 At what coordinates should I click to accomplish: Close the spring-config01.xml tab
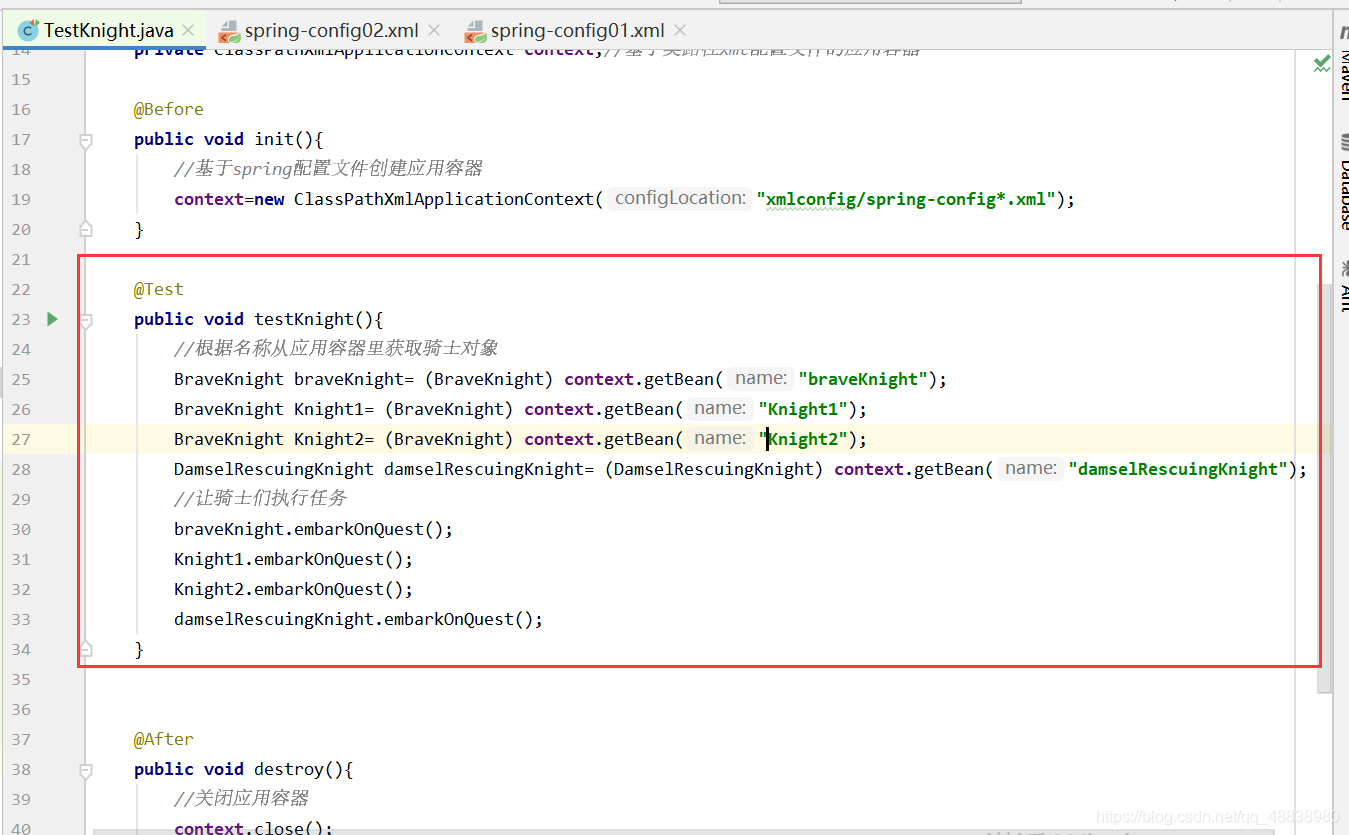click(x=681, y=31)
